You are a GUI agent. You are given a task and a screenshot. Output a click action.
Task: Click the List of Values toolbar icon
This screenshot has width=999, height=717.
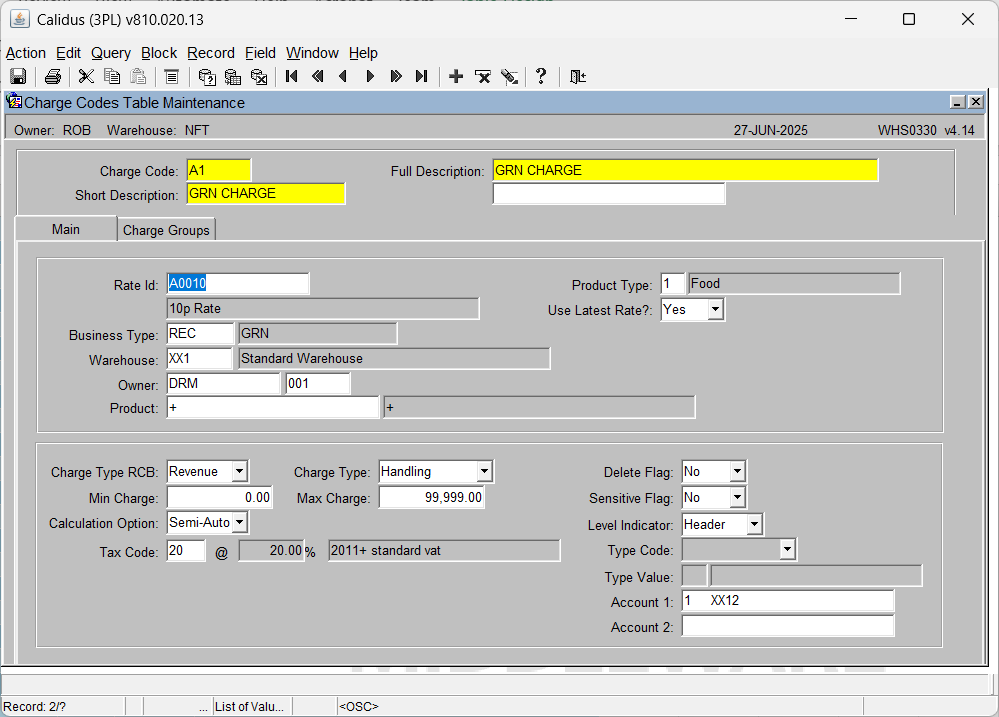(x=171, y=76)
